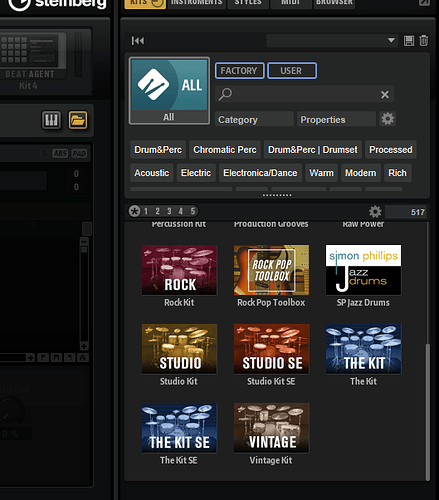
Task: Switch to the STYLES tab
Action: (x=248, y=3)
